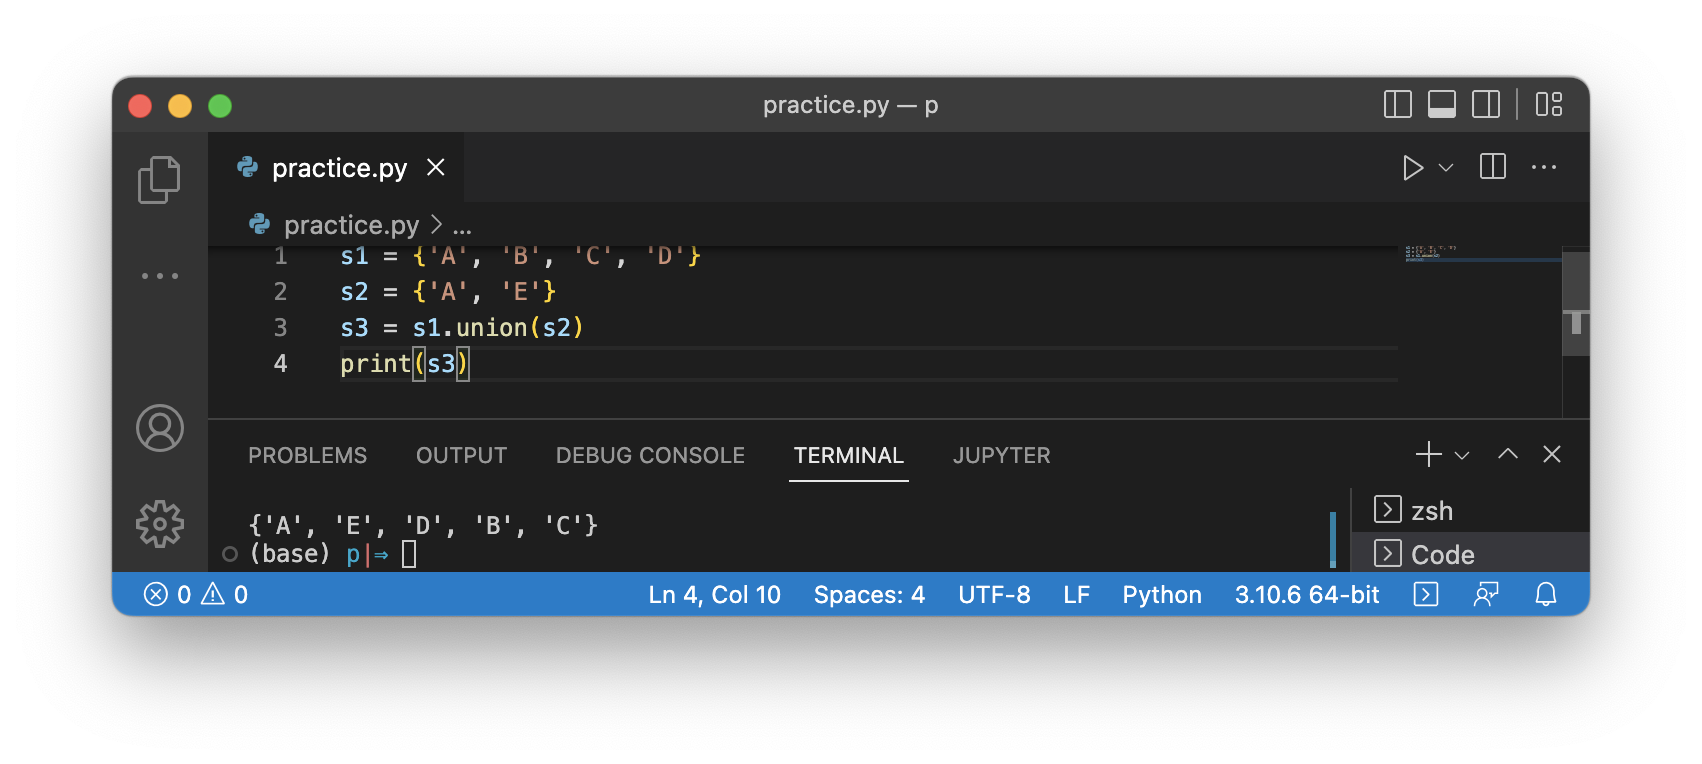Select the Python language mode button
This screenshot has width=1702, height=764.
[x=1161, y=595]
